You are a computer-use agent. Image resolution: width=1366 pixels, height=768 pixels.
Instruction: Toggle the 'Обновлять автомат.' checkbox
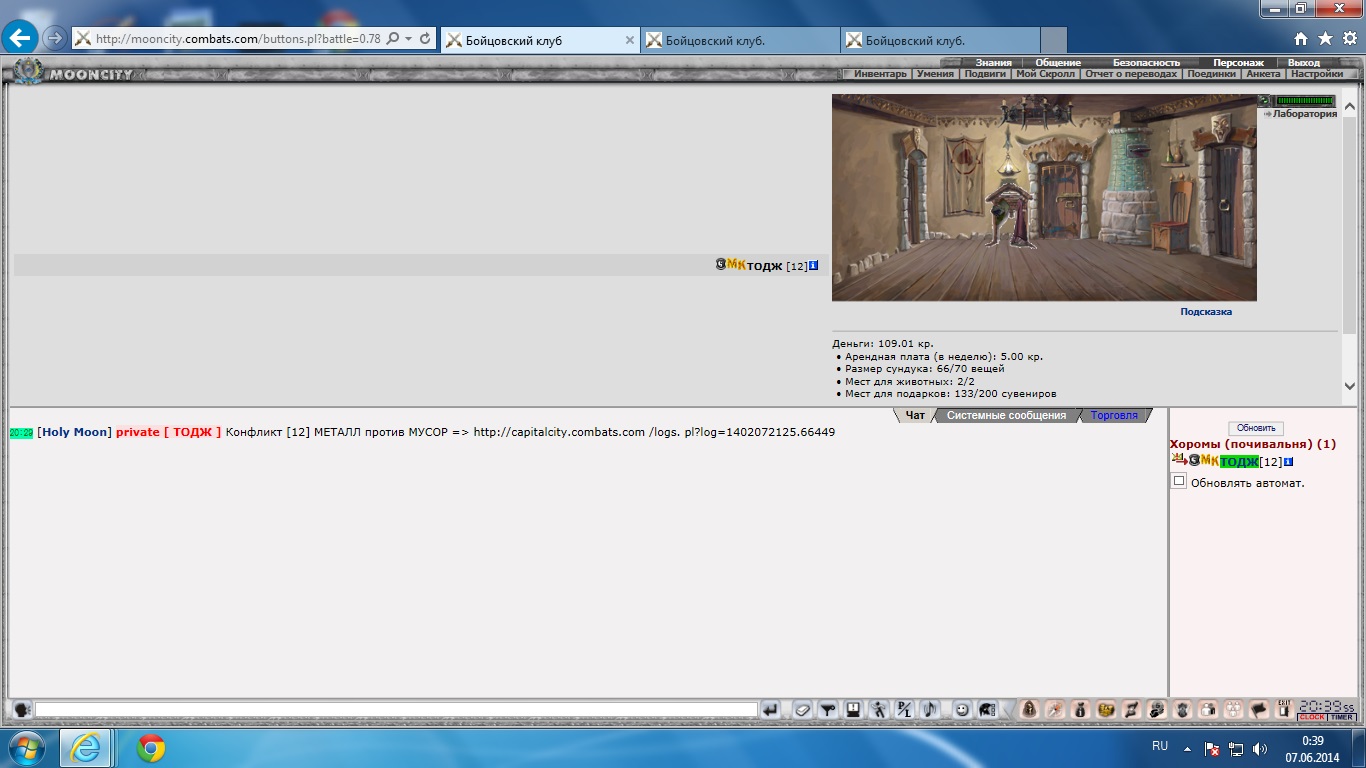click(x=1179, y=481)
